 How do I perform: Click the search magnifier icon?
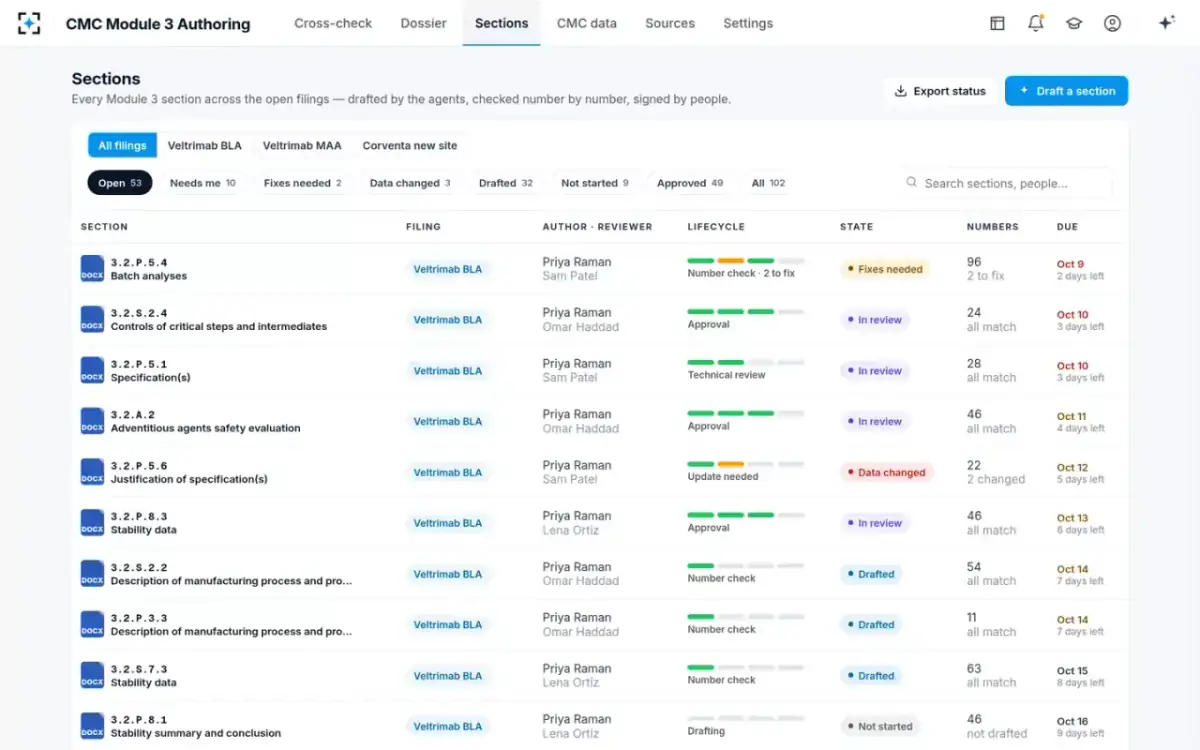911,183
